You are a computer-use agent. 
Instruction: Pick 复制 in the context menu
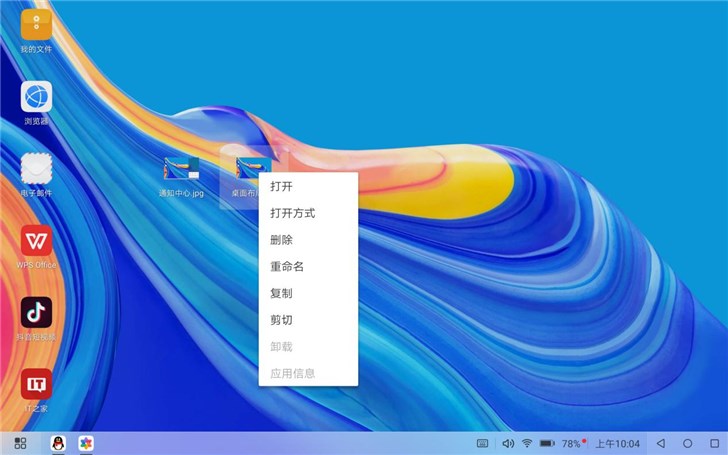coord(308,293)
